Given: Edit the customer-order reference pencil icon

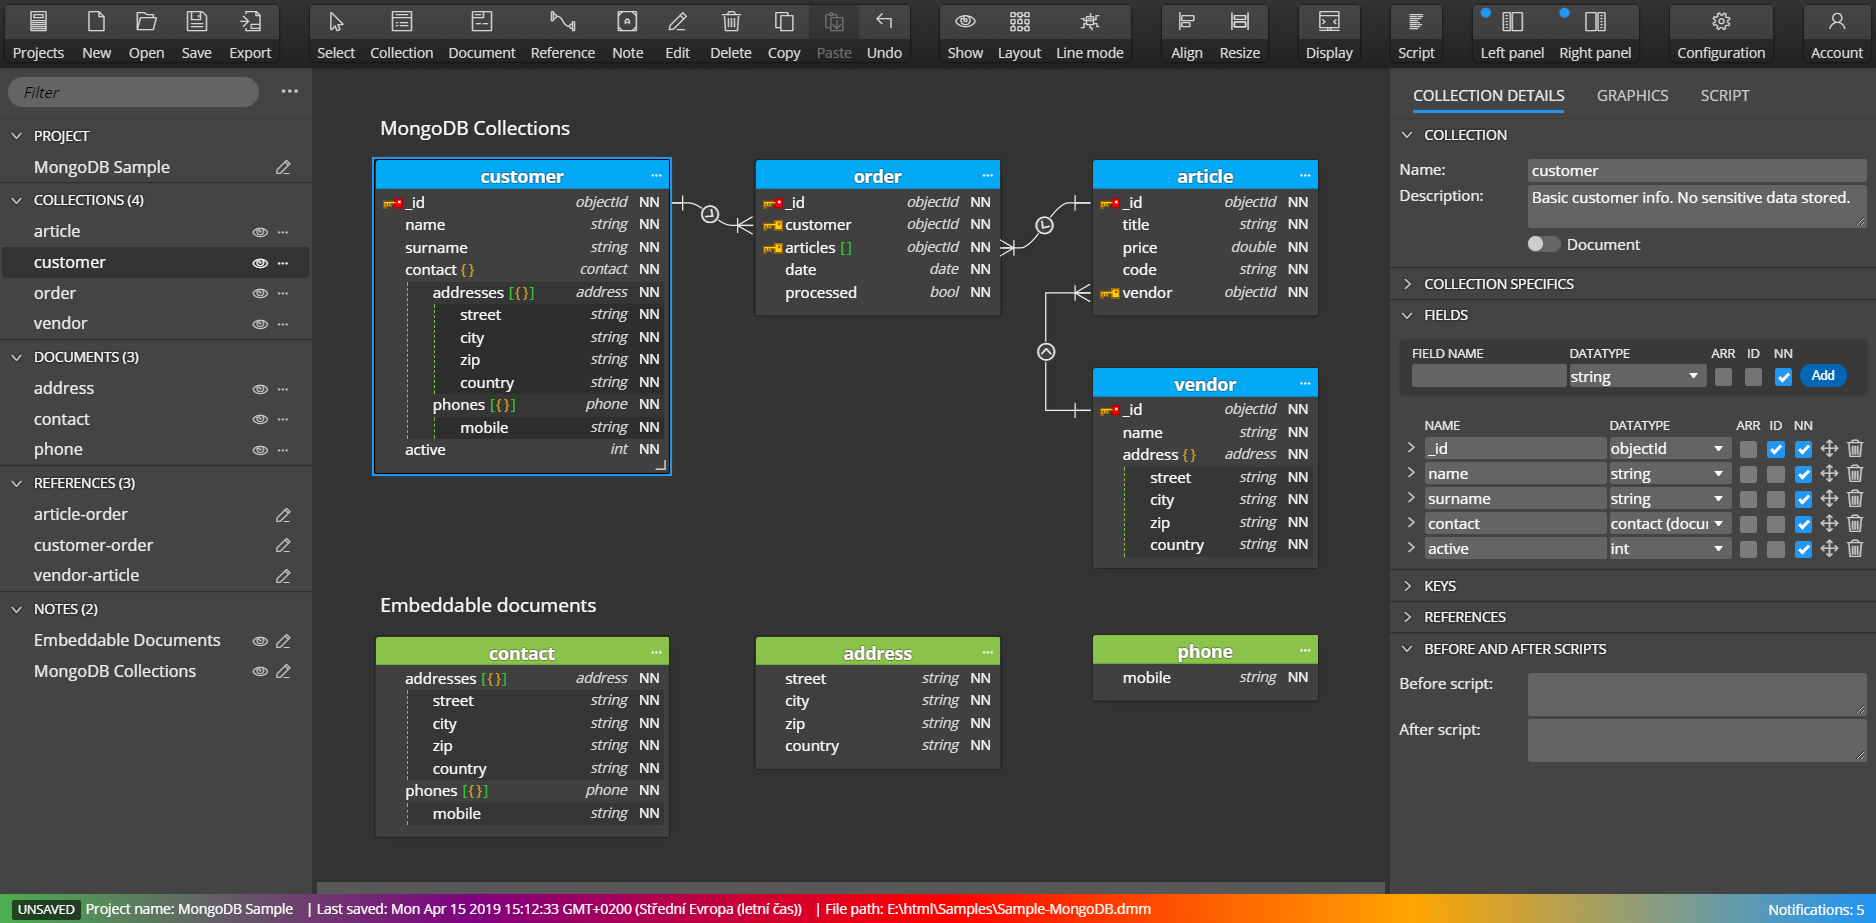Looking at the screenshot, I should pos(283,545).
